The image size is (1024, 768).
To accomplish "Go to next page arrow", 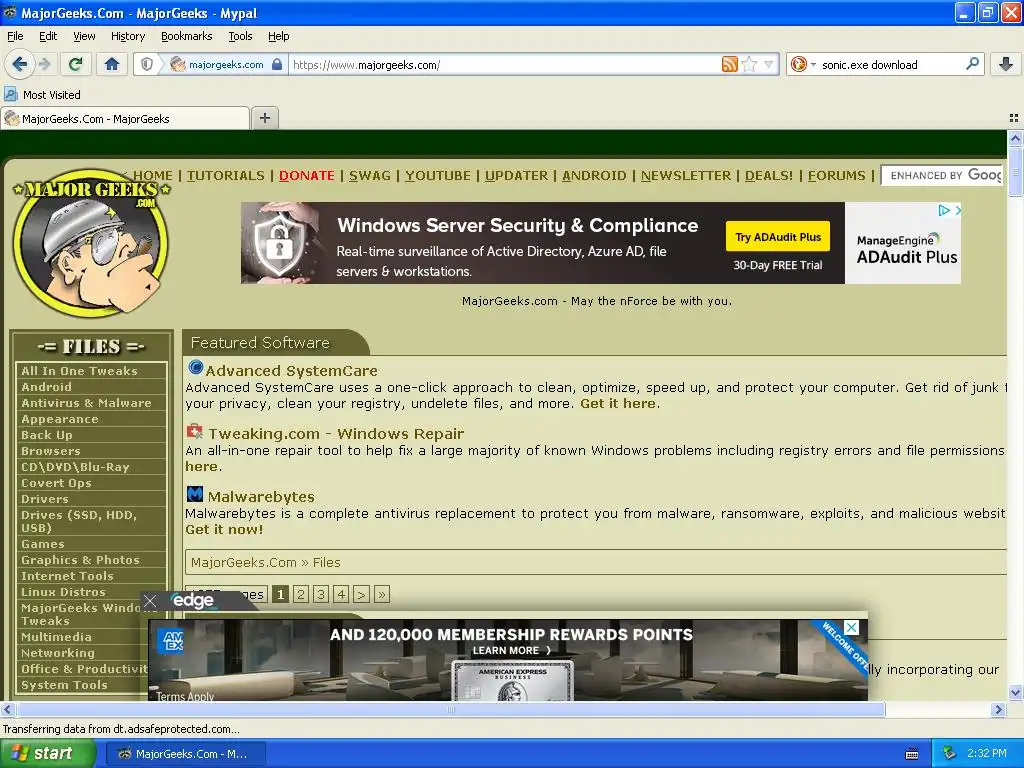I will pos(361,594).
